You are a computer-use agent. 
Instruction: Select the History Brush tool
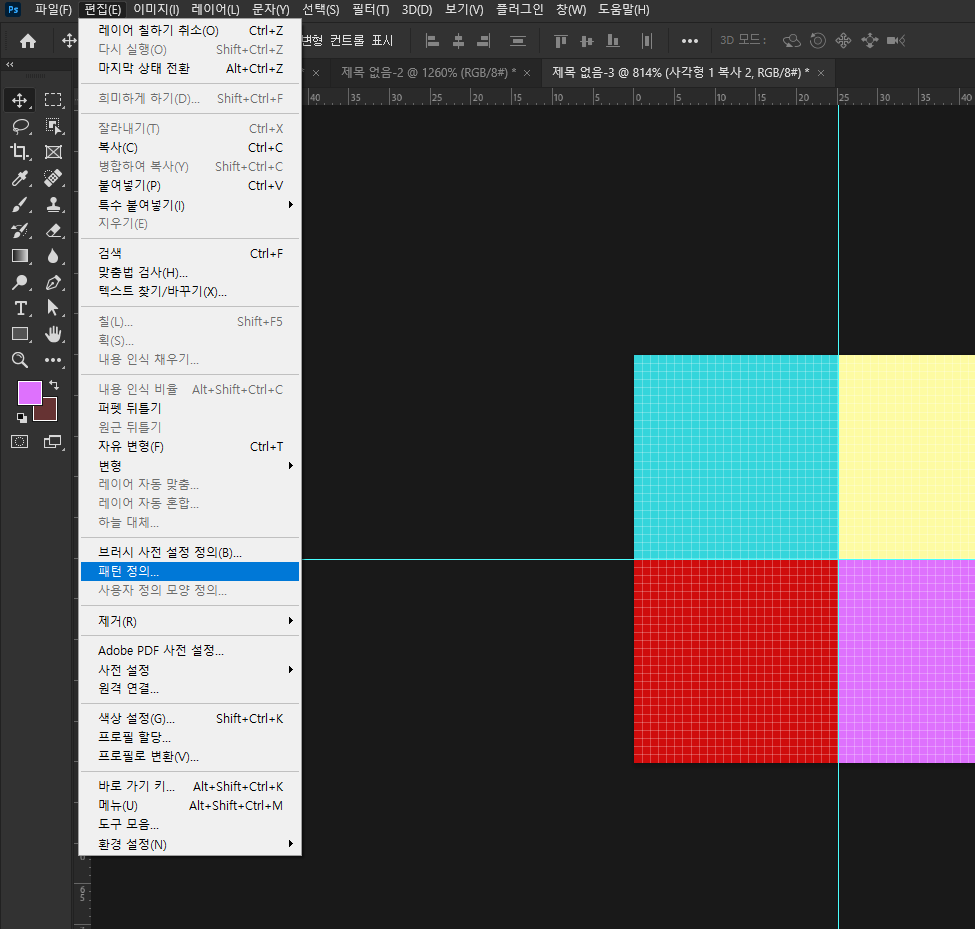(19, 231)
